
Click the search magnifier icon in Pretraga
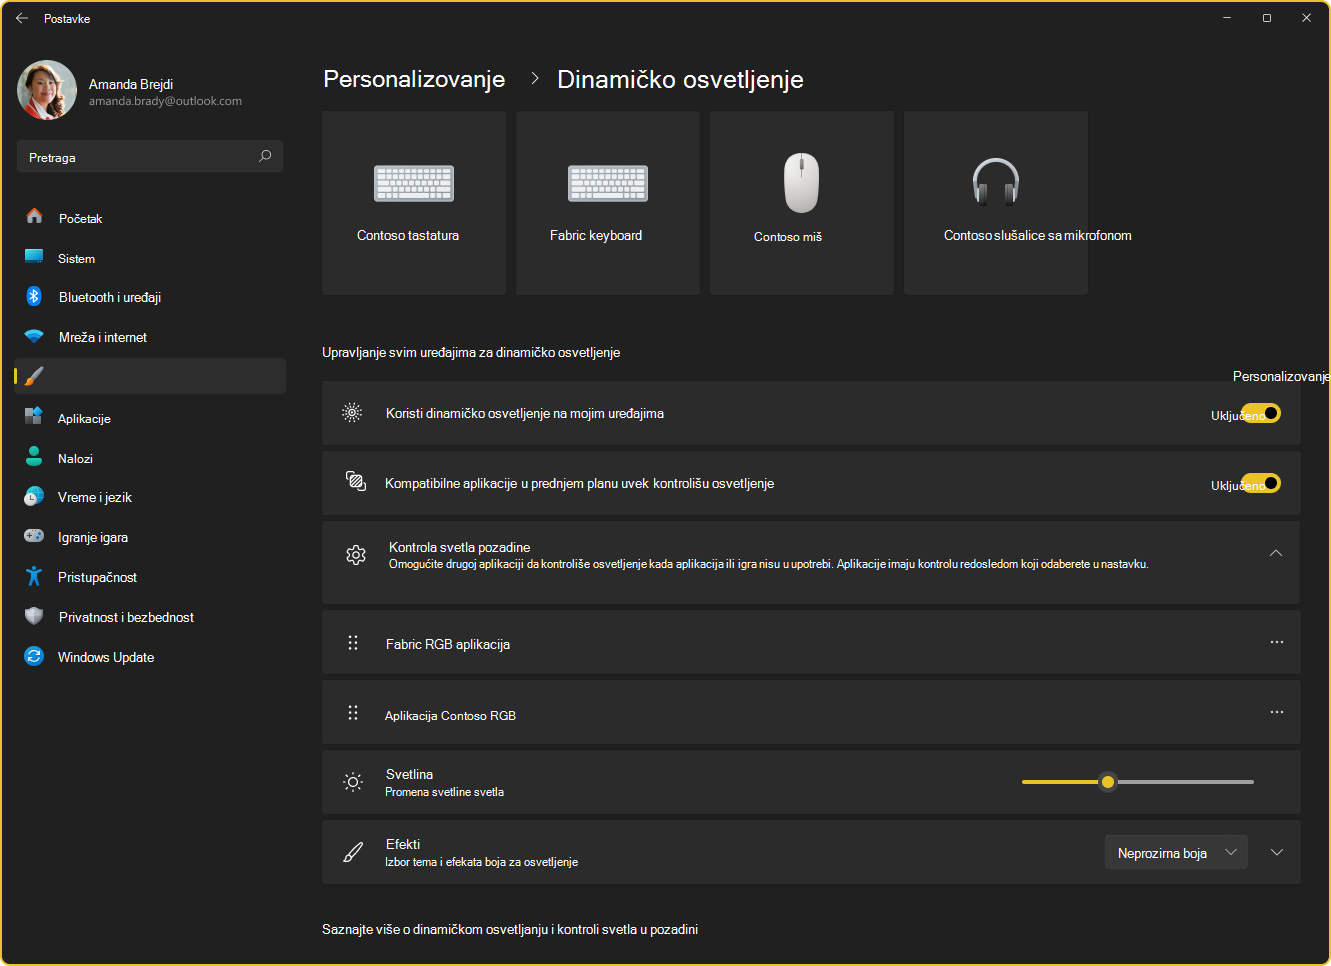click(x=265, y=156)
